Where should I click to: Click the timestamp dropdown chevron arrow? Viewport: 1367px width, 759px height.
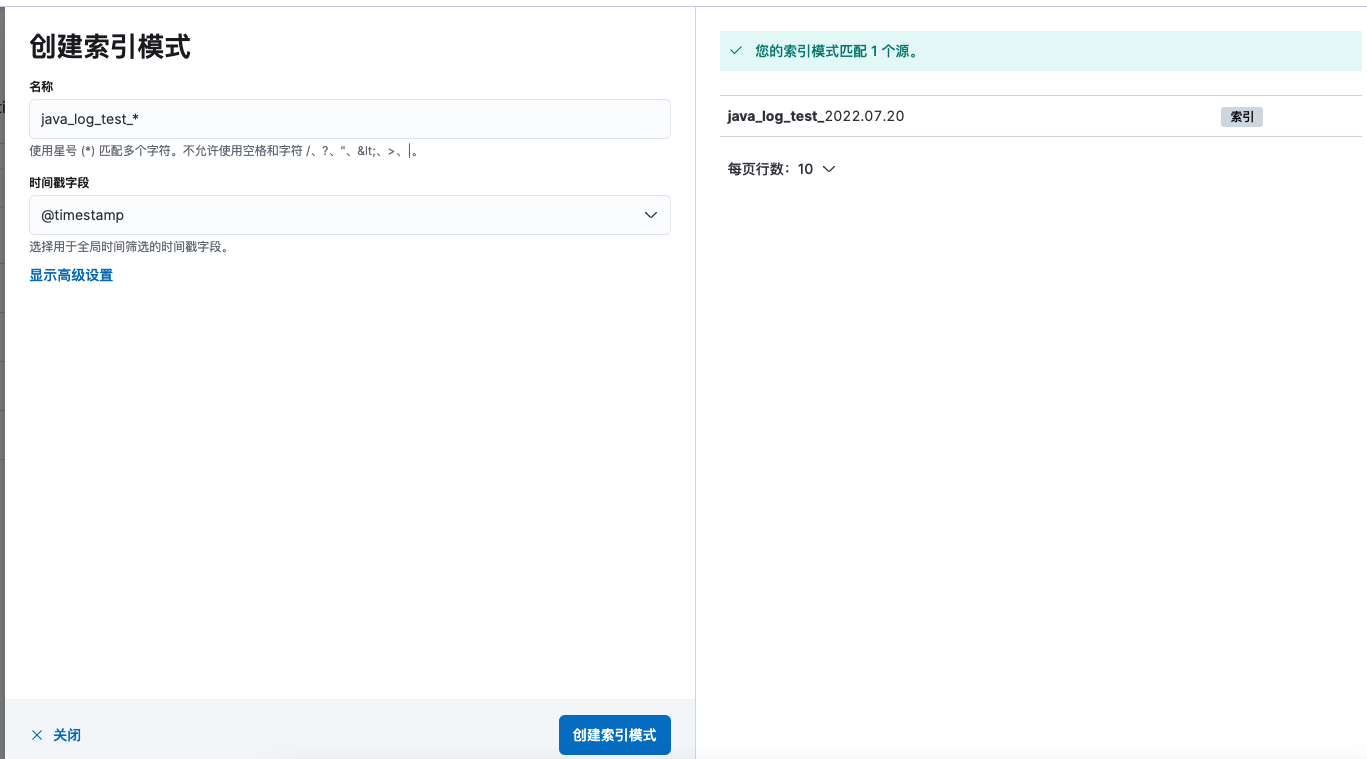[x=651, y=215]
